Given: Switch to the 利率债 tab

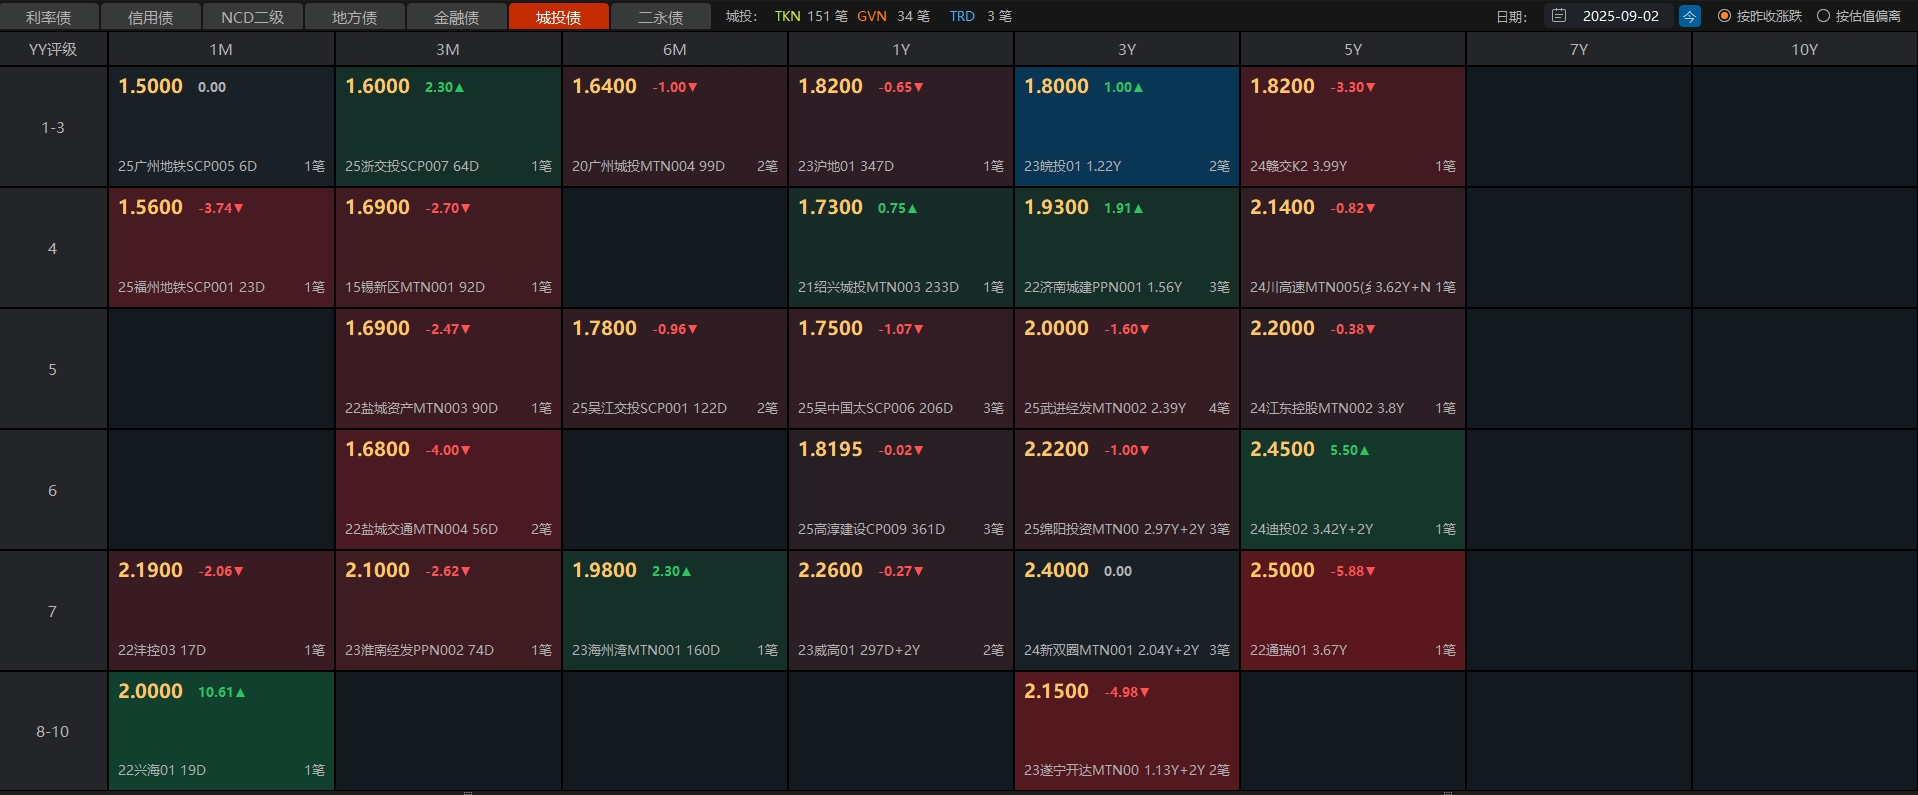Looking at the screenshot, I should coord(49,17).
